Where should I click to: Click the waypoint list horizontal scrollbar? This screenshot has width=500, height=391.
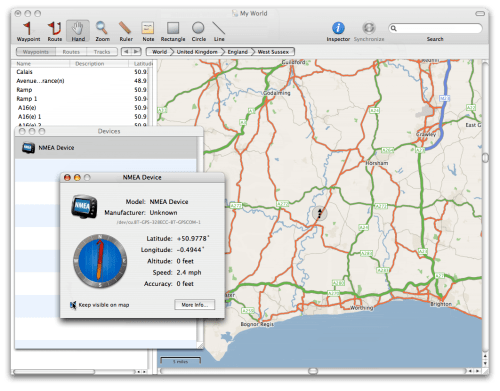pyautogui.click(x=55, y=371)
